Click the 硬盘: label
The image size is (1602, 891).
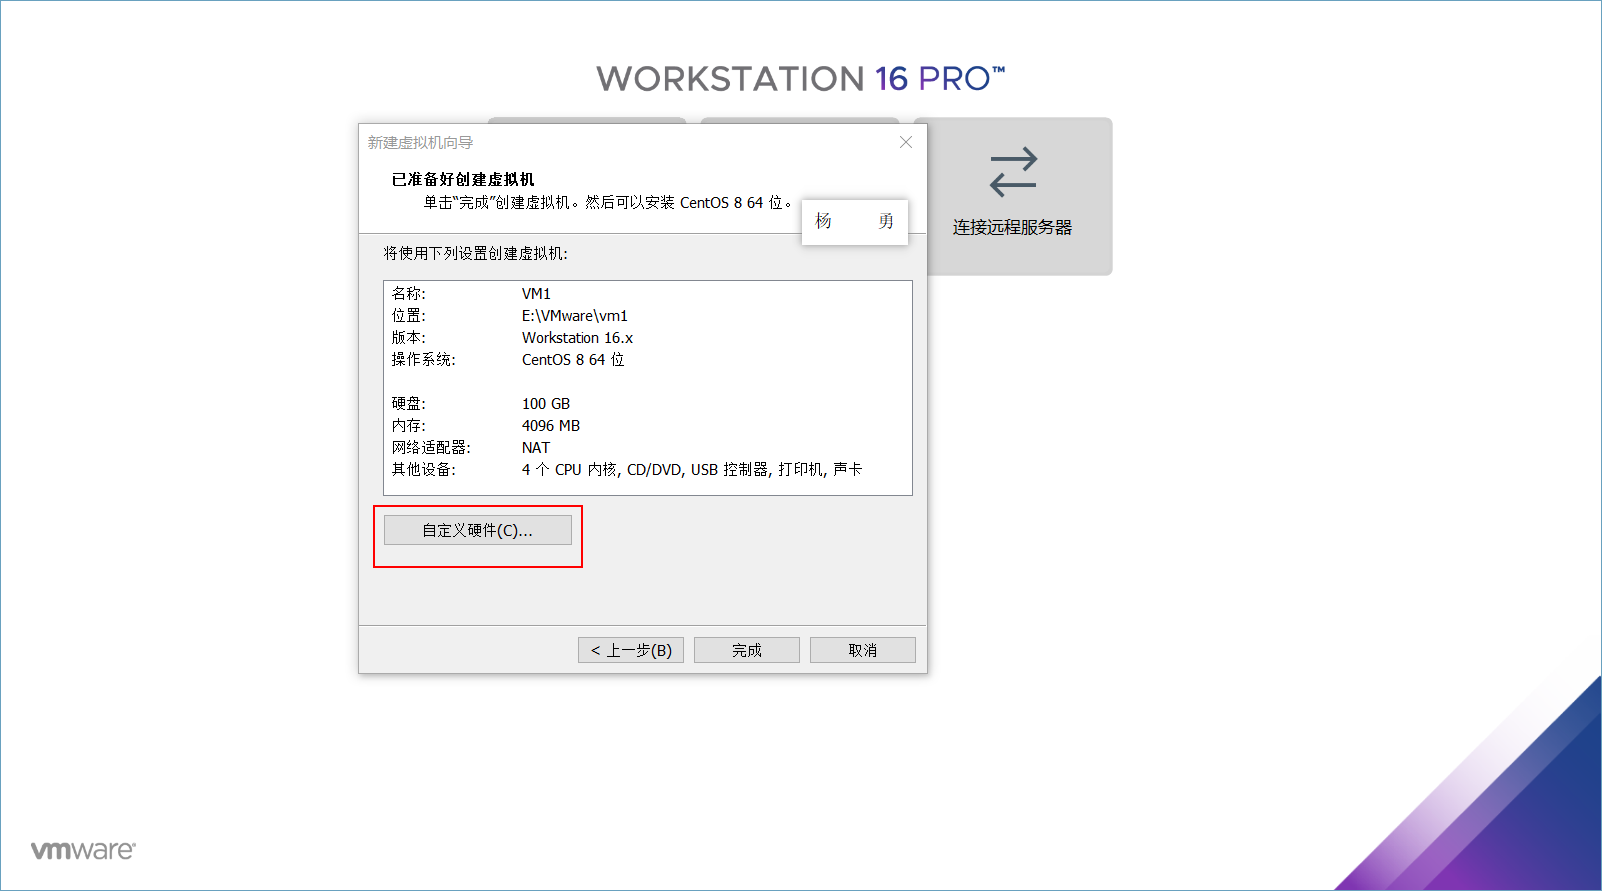409,403
